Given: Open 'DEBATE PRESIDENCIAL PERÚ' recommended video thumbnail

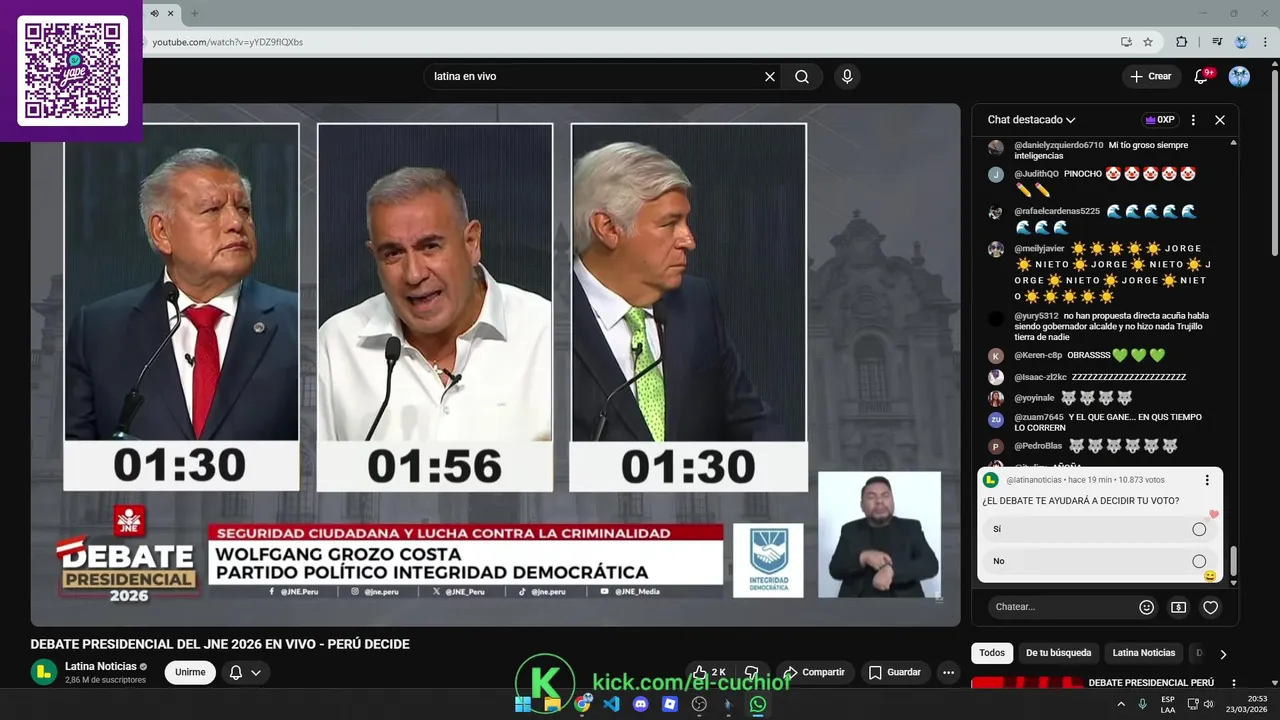Looking at the screenshot, I should [1027, 683].
